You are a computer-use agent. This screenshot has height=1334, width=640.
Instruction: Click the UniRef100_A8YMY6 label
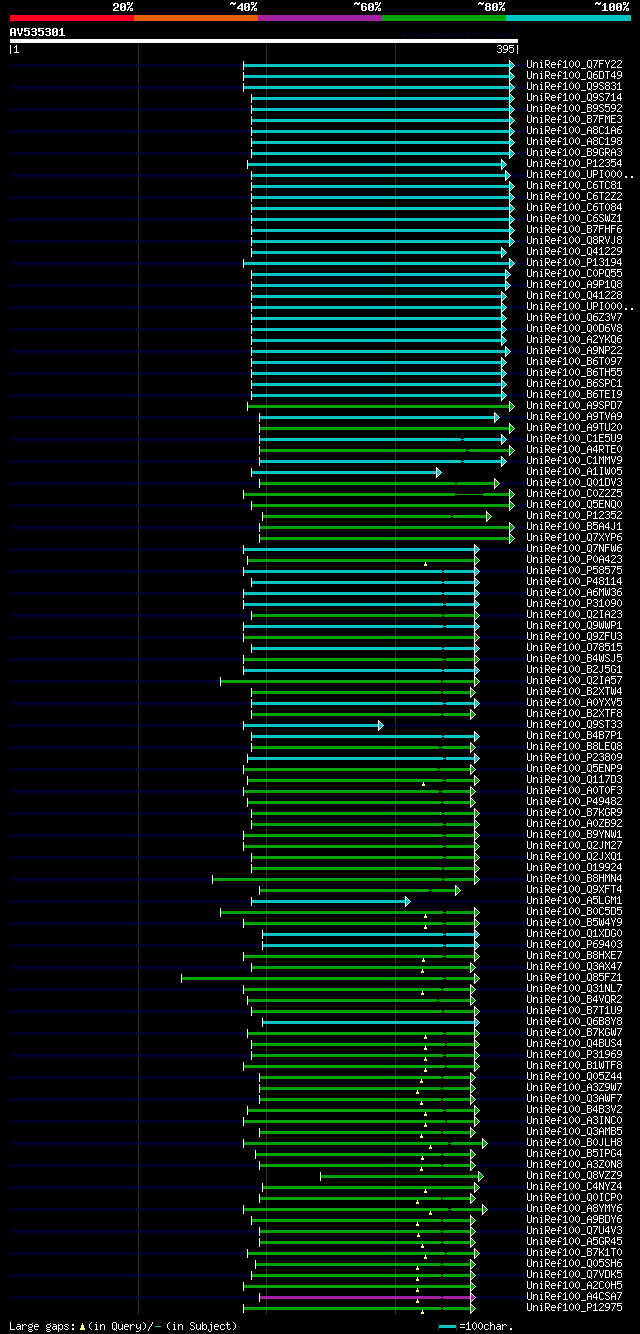[x=574, y=1208]
